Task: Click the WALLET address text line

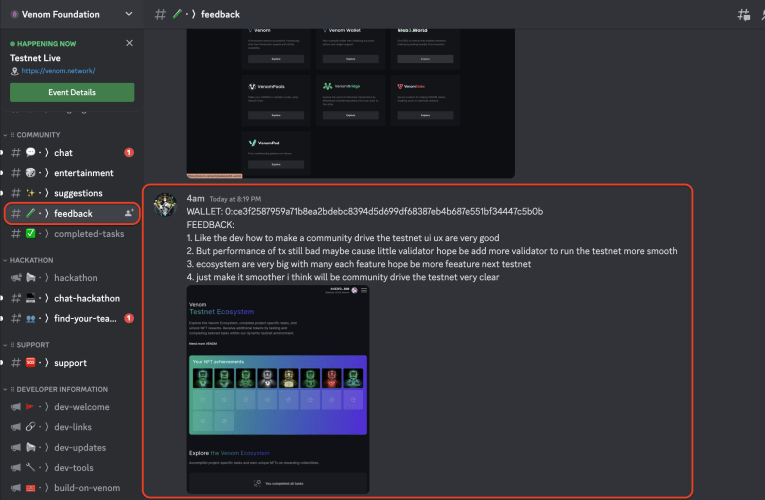Action: click(364, 211)
